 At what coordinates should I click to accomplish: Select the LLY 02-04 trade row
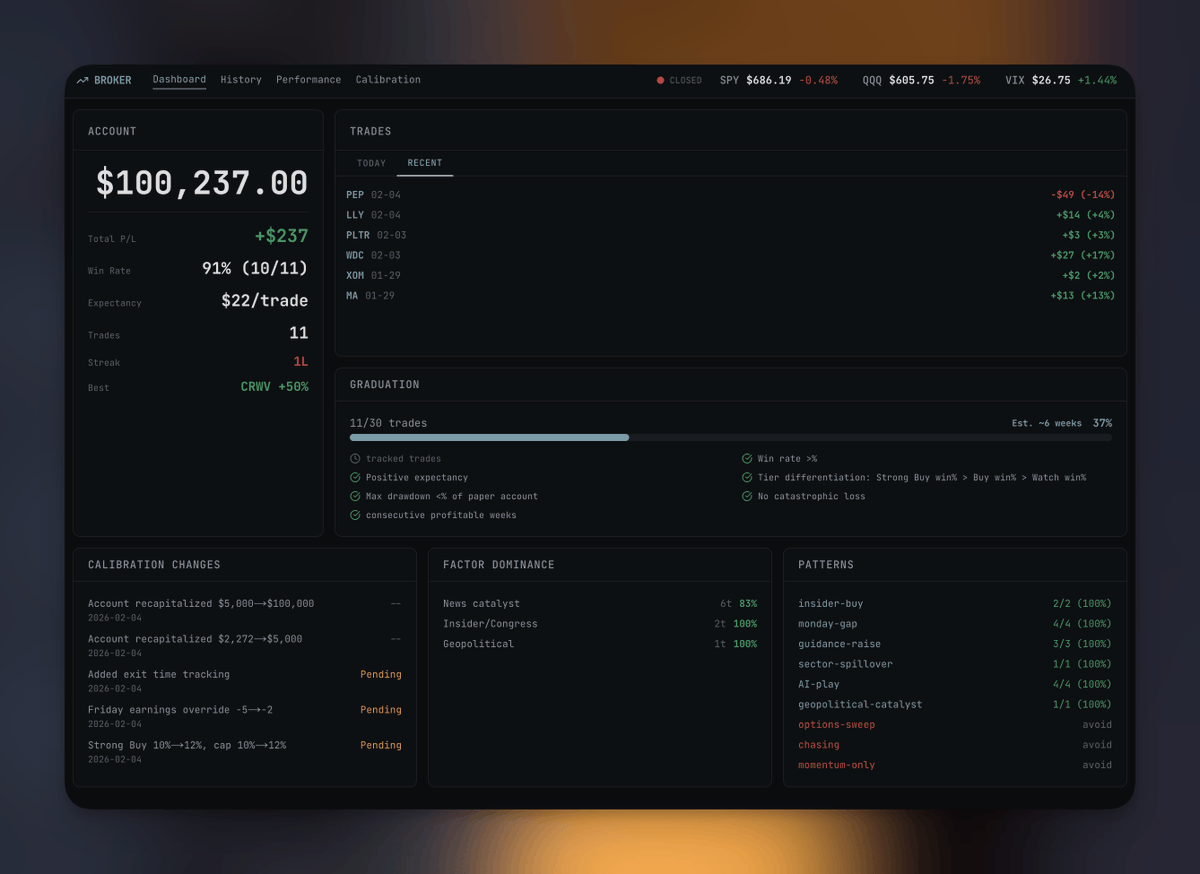coord(730,215)
